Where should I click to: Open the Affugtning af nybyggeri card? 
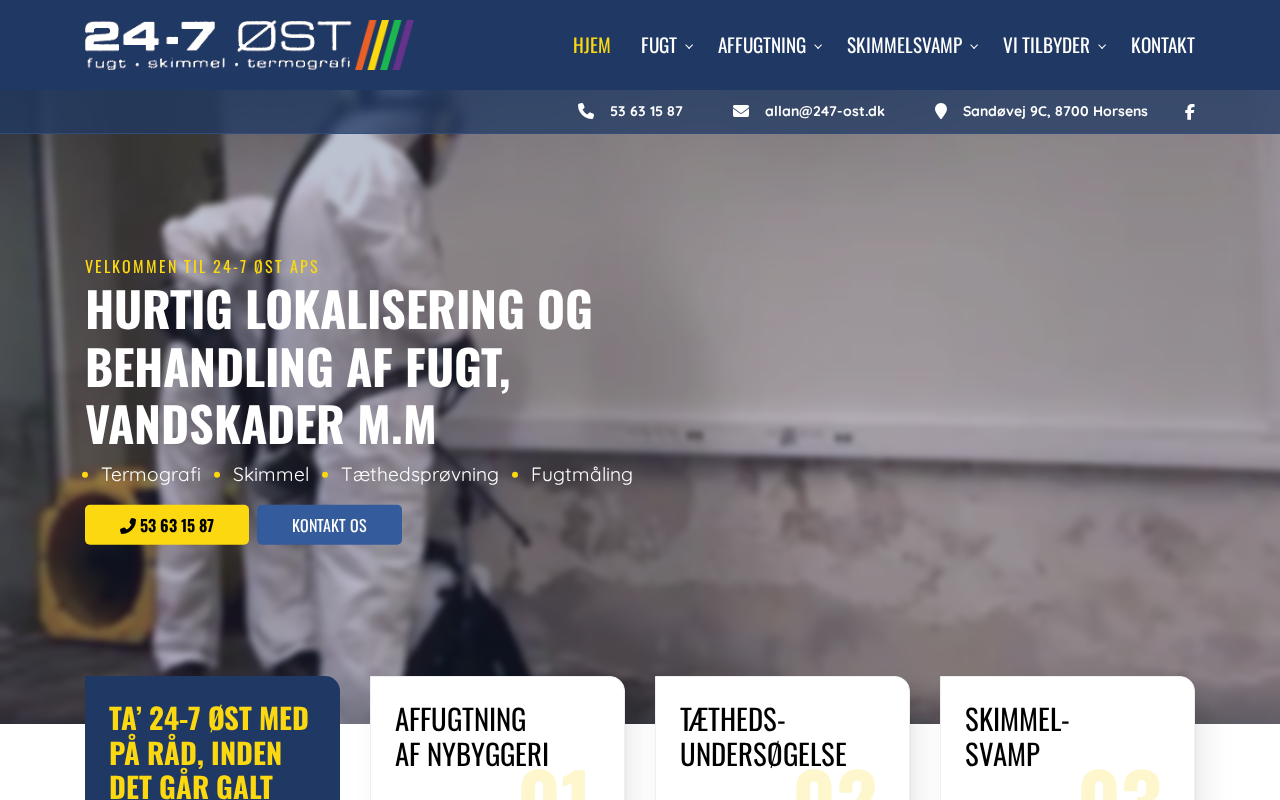click(497, 738)
